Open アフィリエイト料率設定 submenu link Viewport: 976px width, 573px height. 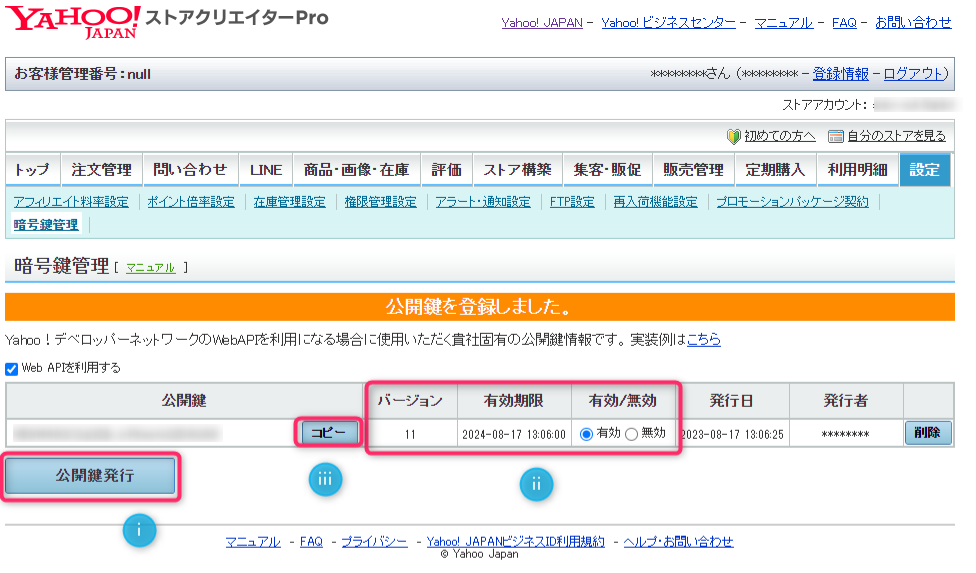click(71, 202)
